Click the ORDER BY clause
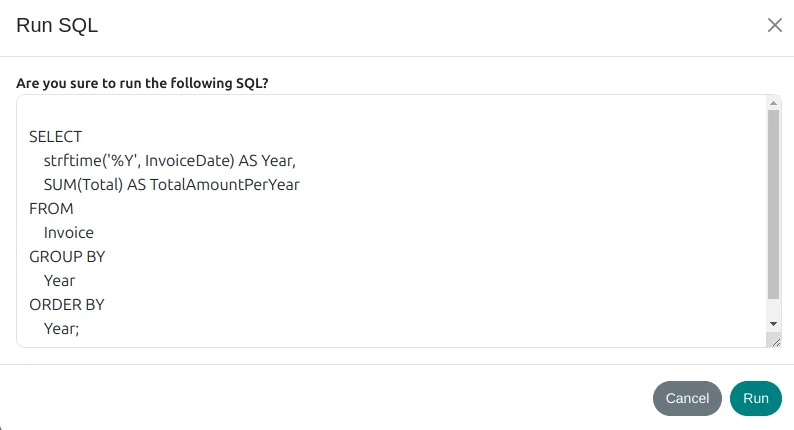Screen dimensions: 794x430 [x=67, y=304]
